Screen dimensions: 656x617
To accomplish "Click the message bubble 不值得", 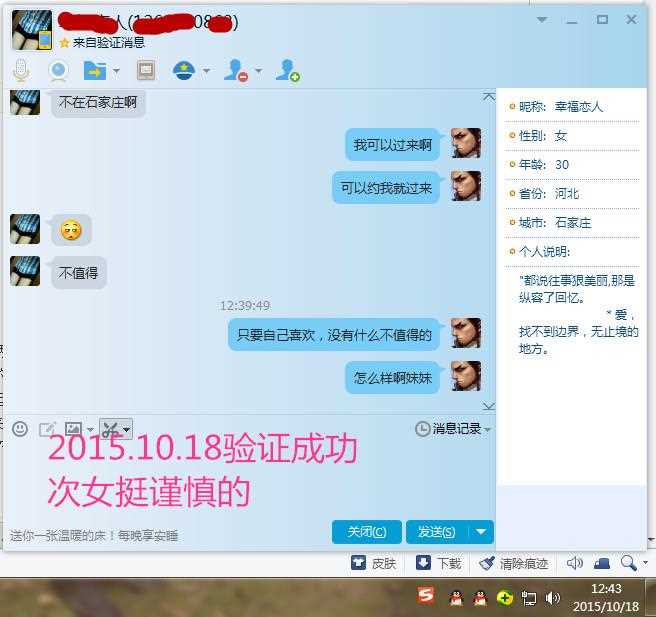I will [x=78, y=273].
